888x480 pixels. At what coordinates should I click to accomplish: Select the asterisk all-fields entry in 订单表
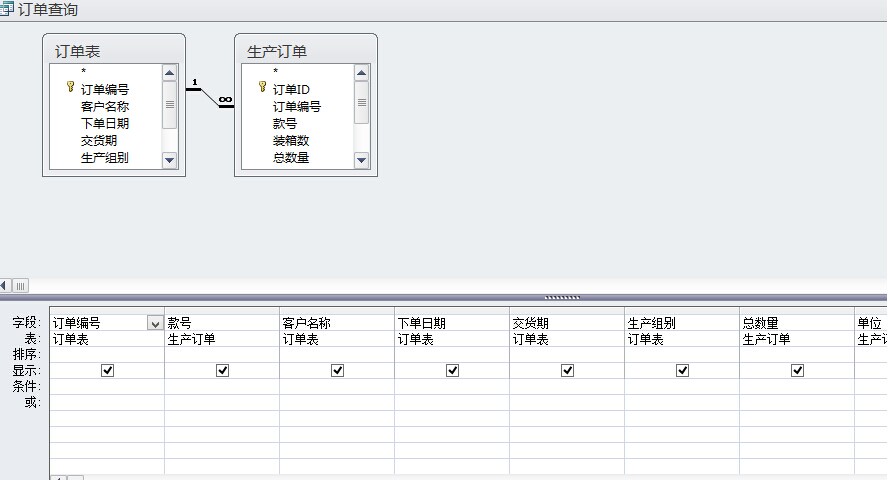coord(84,72)
